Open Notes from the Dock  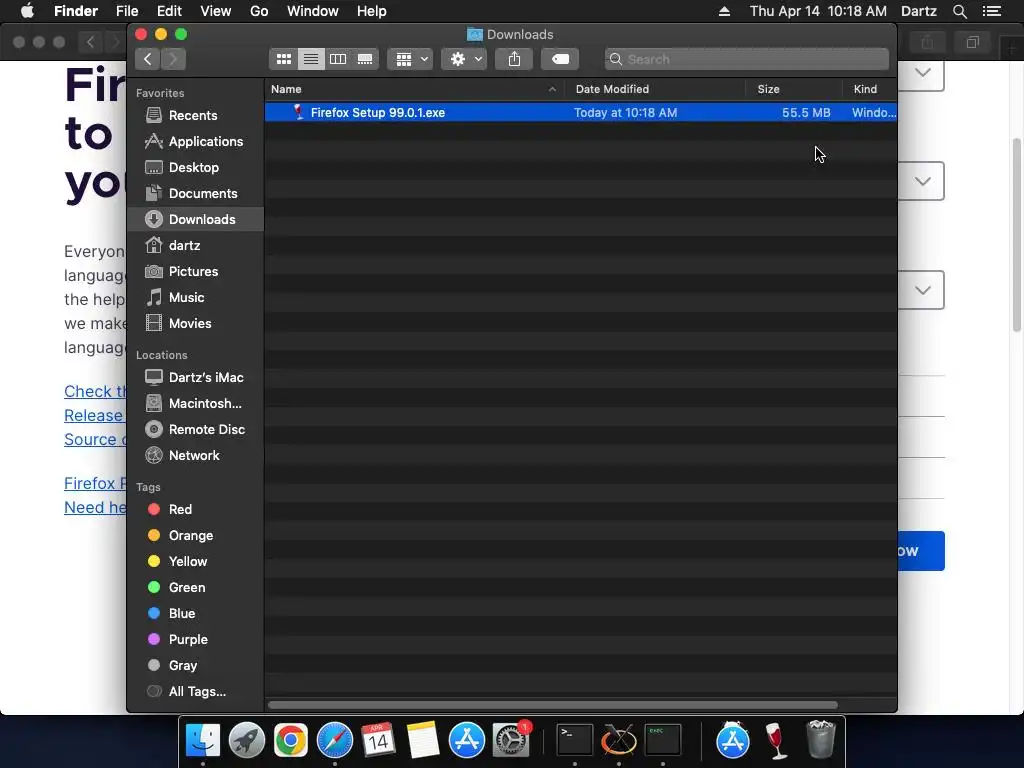click(423, 740)
